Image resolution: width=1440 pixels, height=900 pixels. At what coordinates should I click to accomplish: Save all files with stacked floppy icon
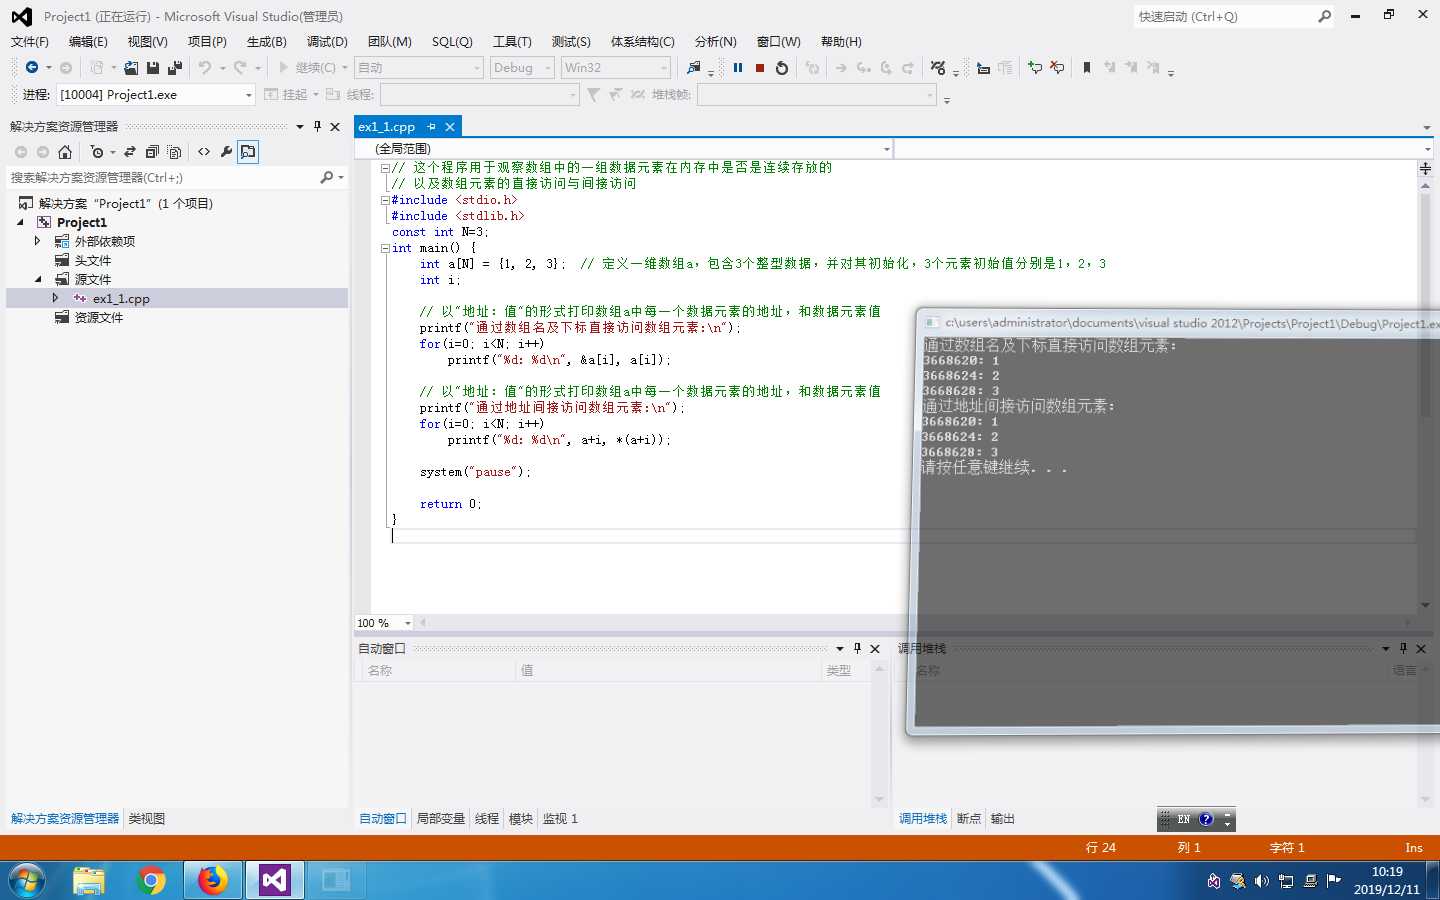point(175,68)
